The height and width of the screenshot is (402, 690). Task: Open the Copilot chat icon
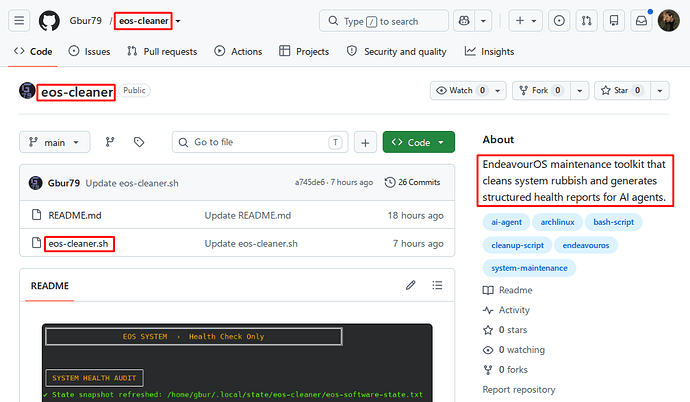click(464, 21)
